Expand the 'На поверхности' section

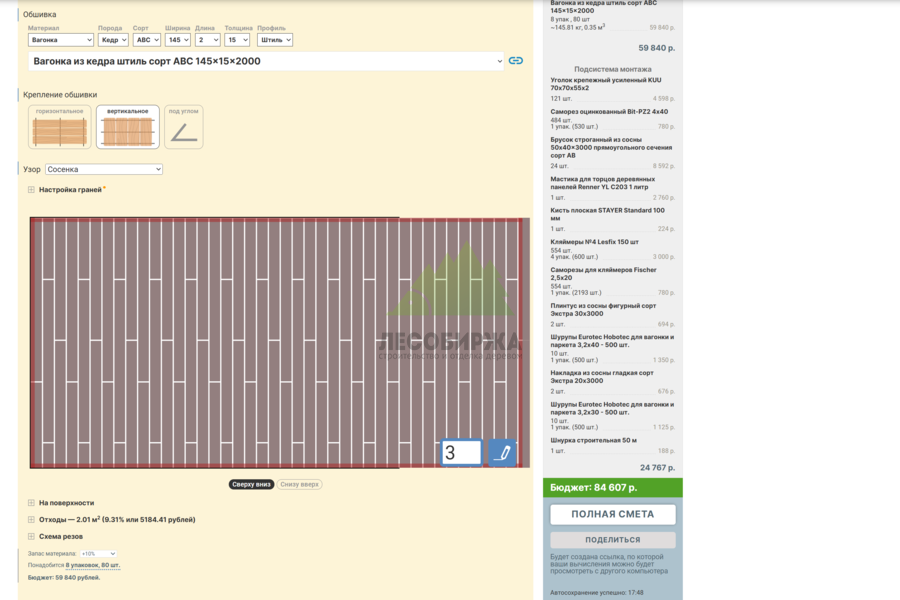click(x=32, y=503)
